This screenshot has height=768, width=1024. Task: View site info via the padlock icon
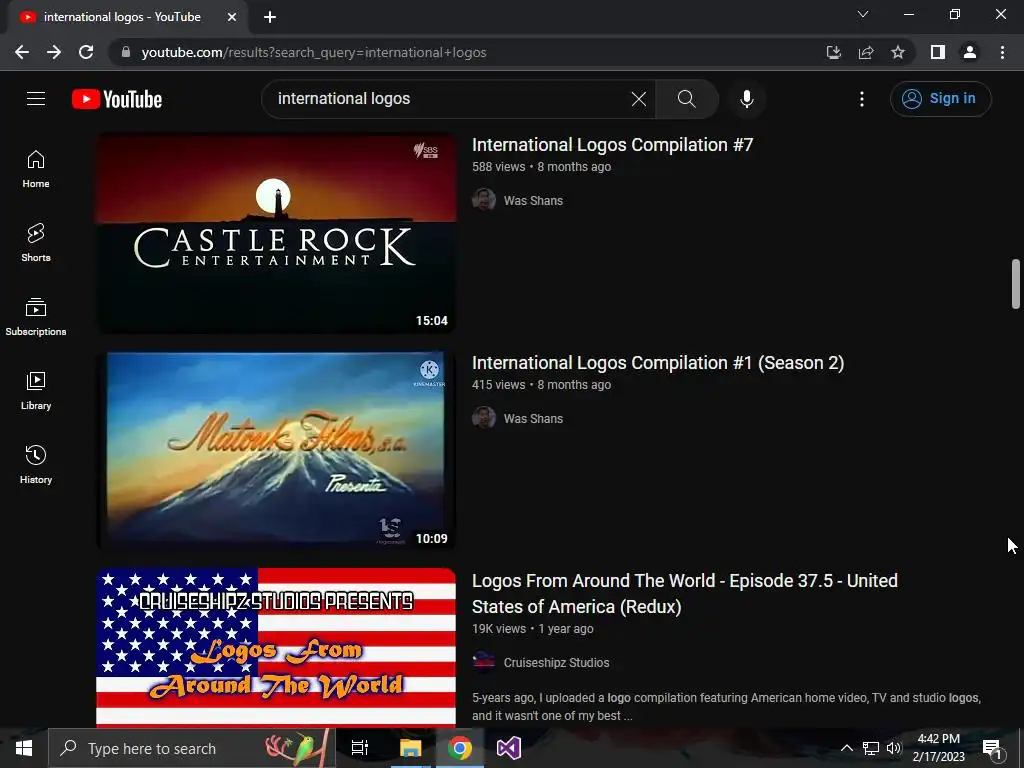click(126, 52)
